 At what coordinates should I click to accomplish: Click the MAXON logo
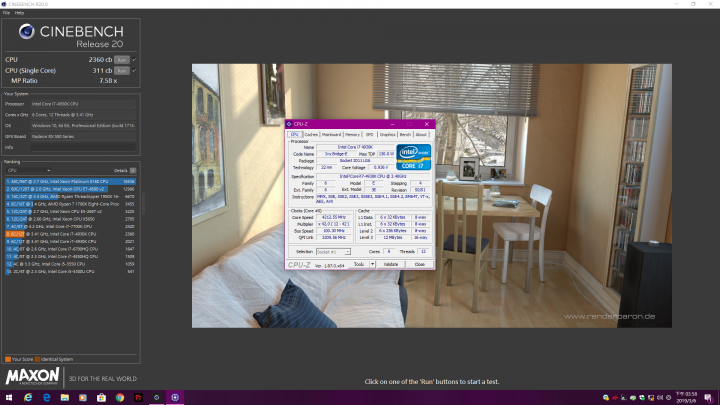coord(32,377)
